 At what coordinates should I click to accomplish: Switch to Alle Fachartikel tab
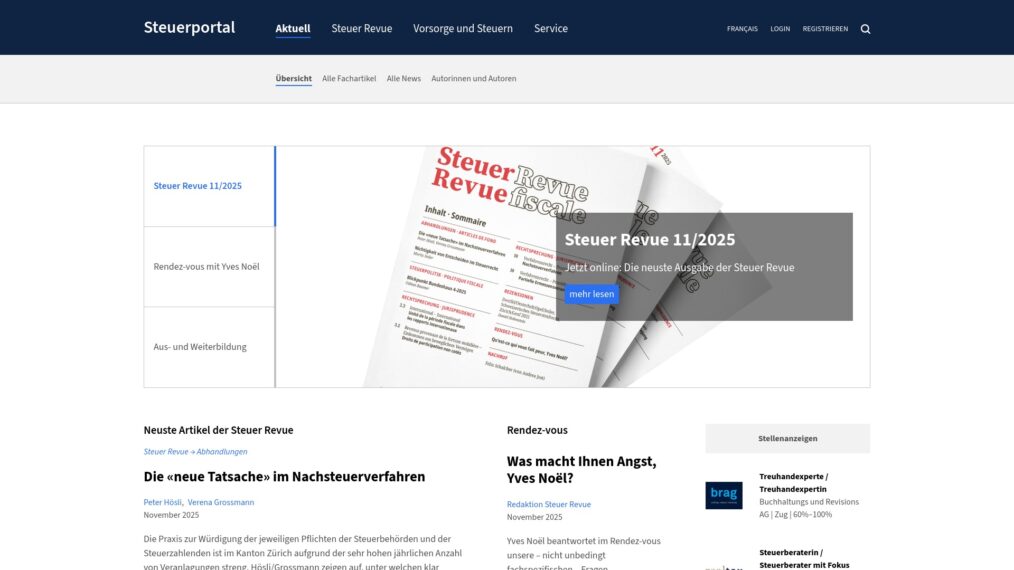349,78
